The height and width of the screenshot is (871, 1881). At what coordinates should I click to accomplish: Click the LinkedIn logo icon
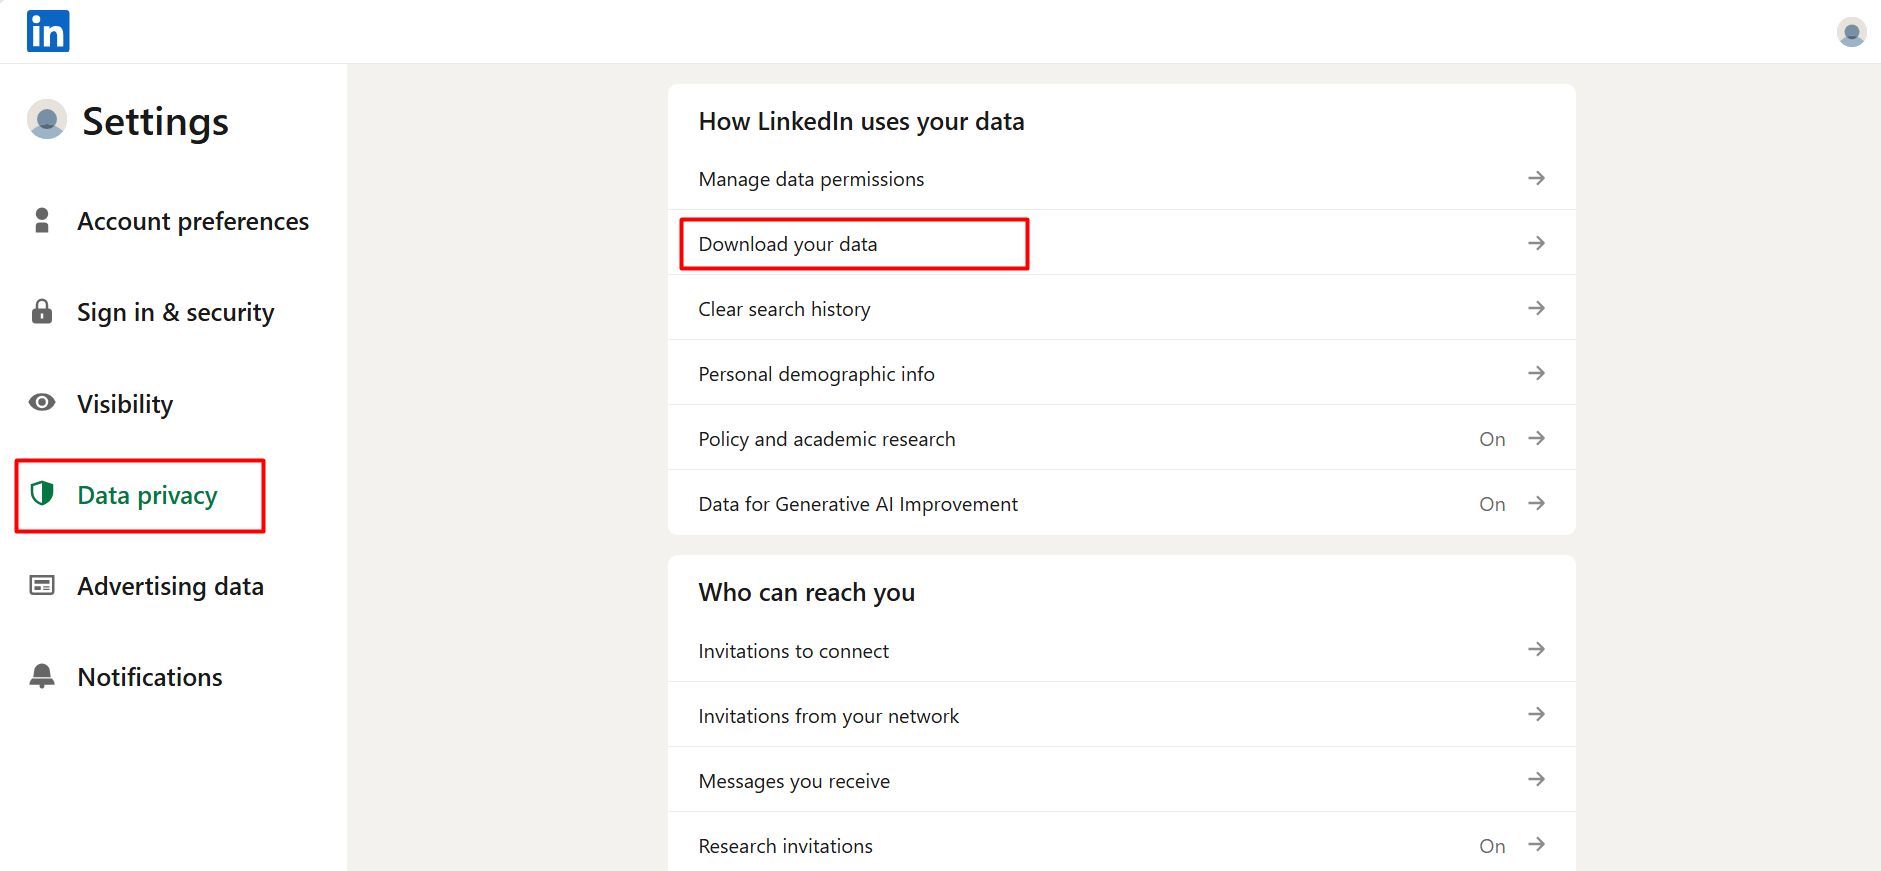coord(48,31)
